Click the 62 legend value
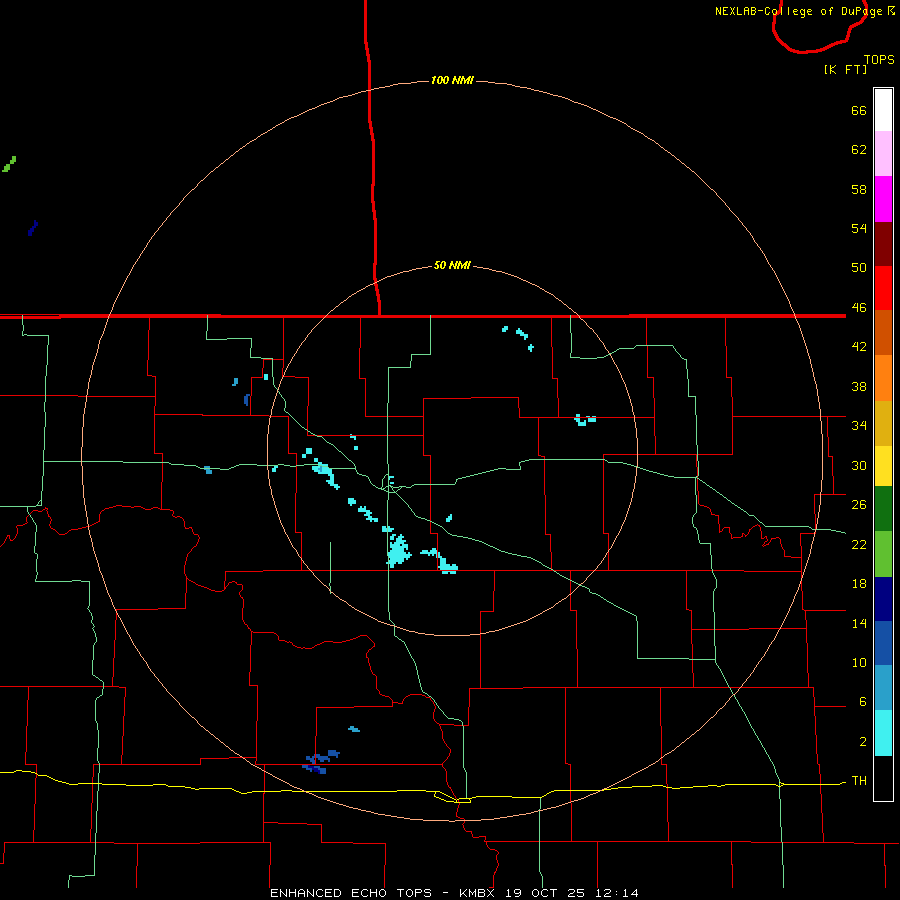The width and height of the screenshot is (900, 900). coord(859,150)
